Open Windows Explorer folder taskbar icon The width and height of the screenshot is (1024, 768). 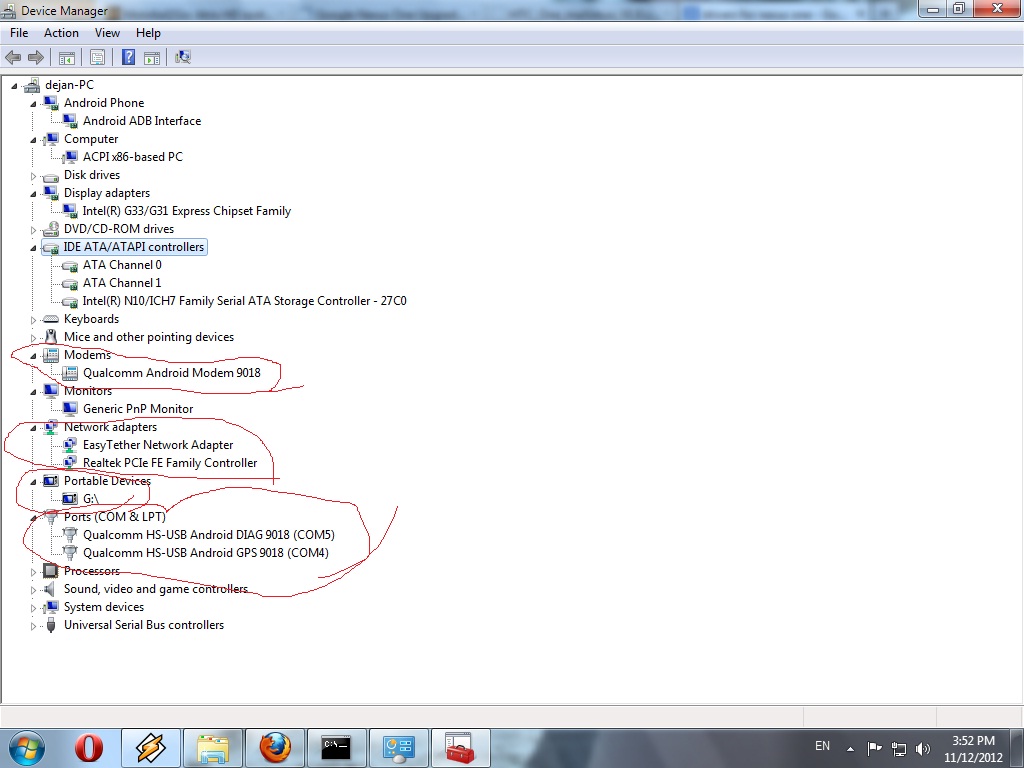point(214,748)
